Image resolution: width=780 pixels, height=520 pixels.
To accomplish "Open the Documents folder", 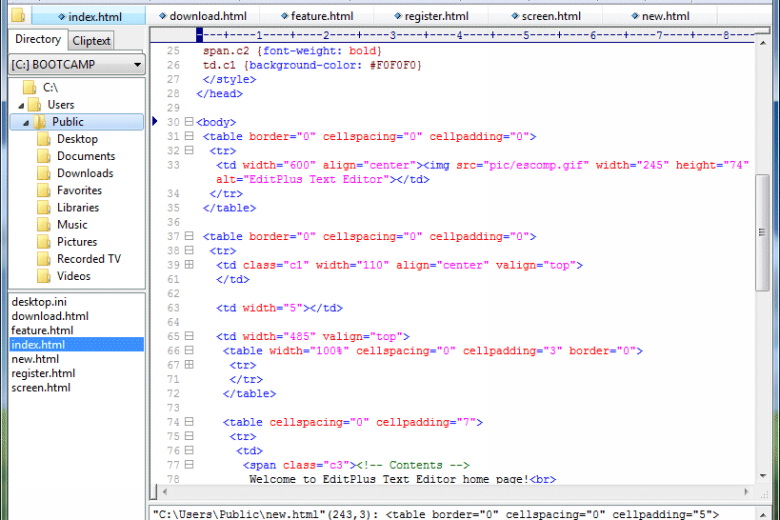I will tap(86, 156).
